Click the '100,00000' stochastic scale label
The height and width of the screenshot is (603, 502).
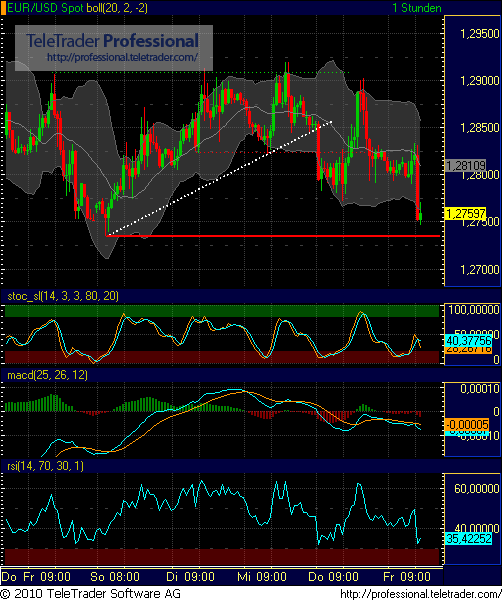coord(474,310)
